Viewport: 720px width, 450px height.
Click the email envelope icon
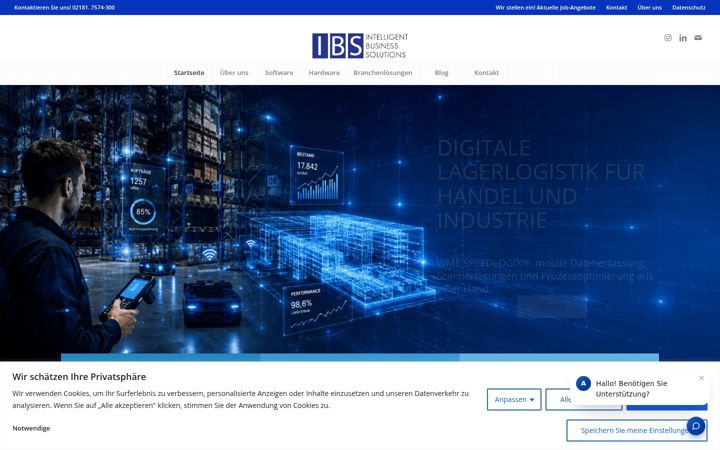click(x=698, y=38)
